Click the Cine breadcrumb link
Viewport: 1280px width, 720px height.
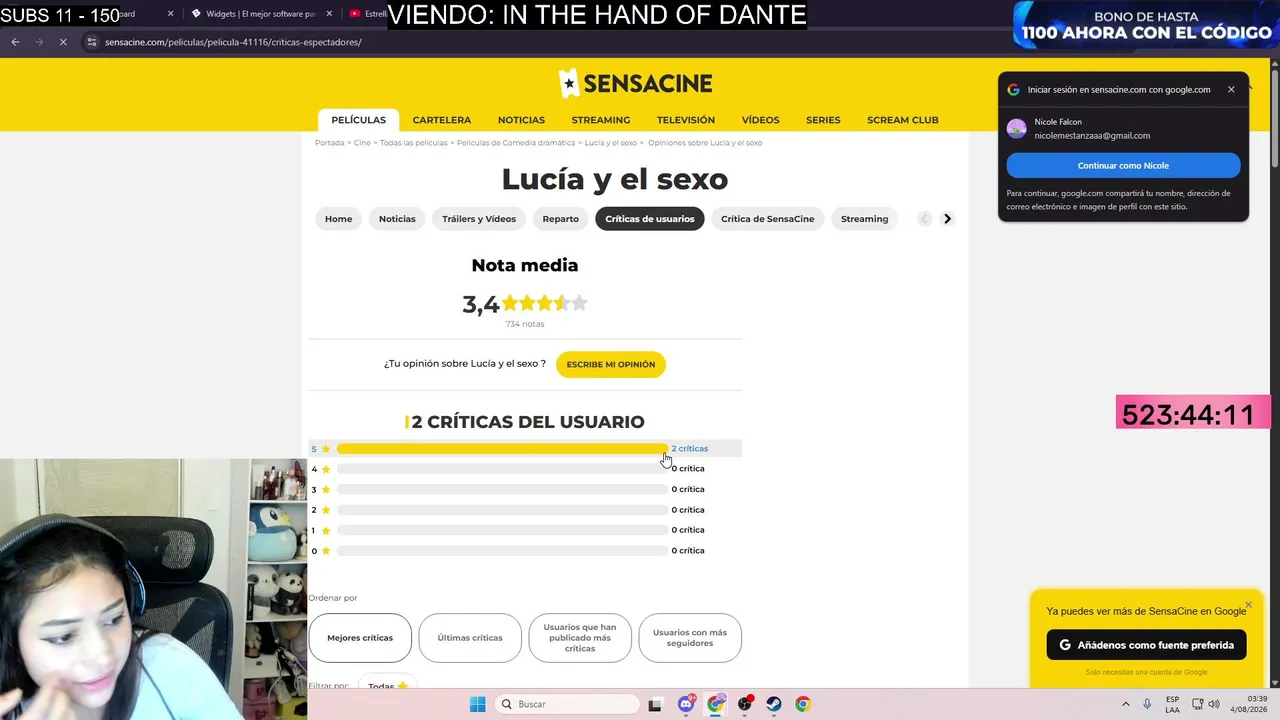click(x=362, y=143)
